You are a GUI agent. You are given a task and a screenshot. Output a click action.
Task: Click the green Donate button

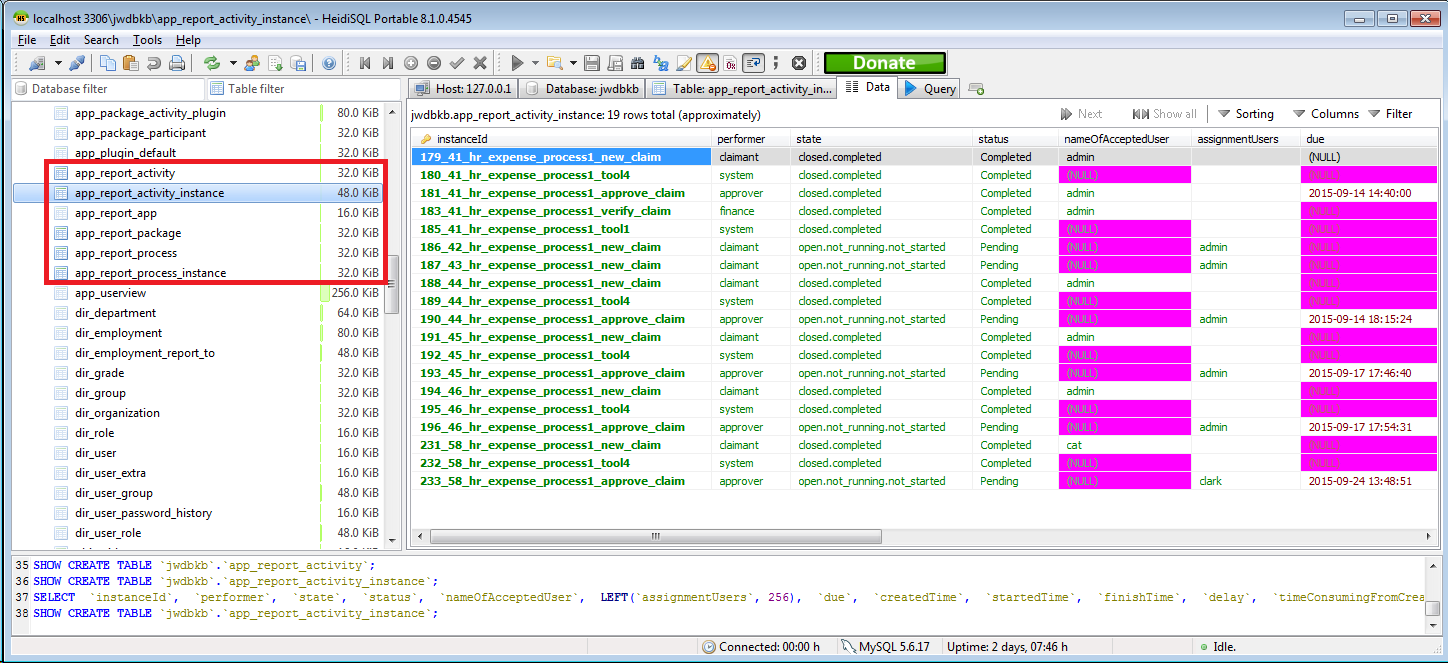click(884, 63)
